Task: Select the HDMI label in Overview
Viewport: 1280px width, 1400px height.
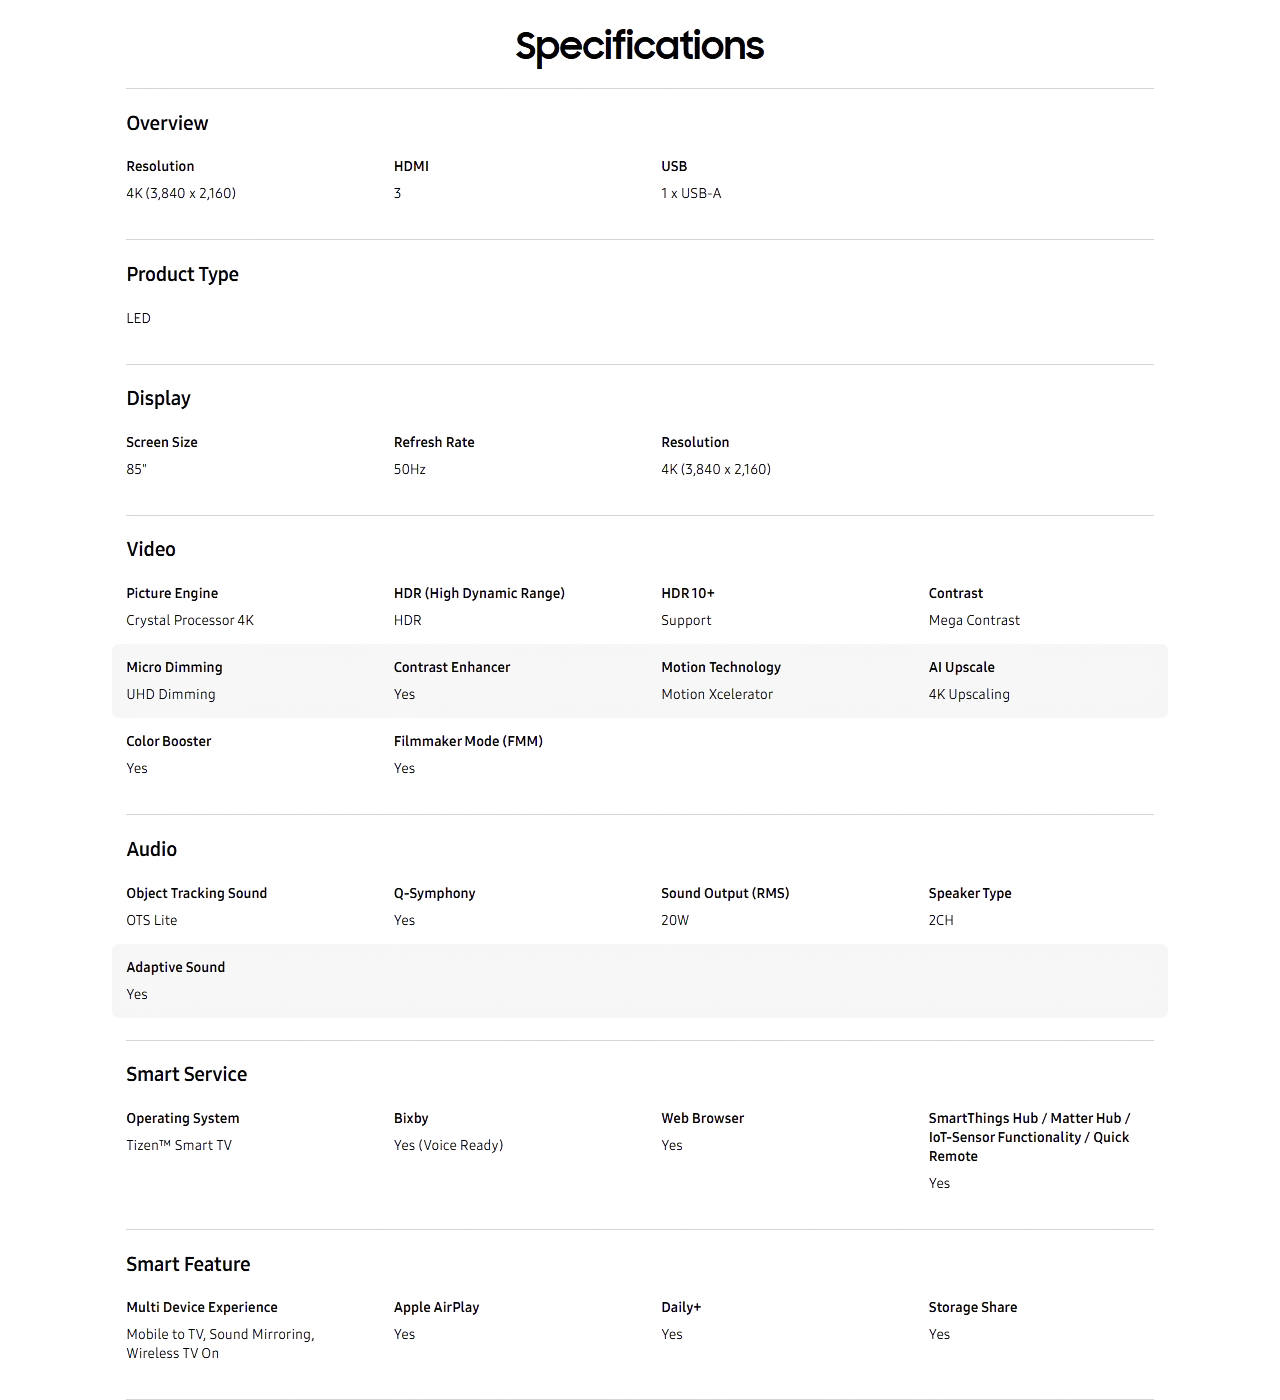Action: (411, 166)
